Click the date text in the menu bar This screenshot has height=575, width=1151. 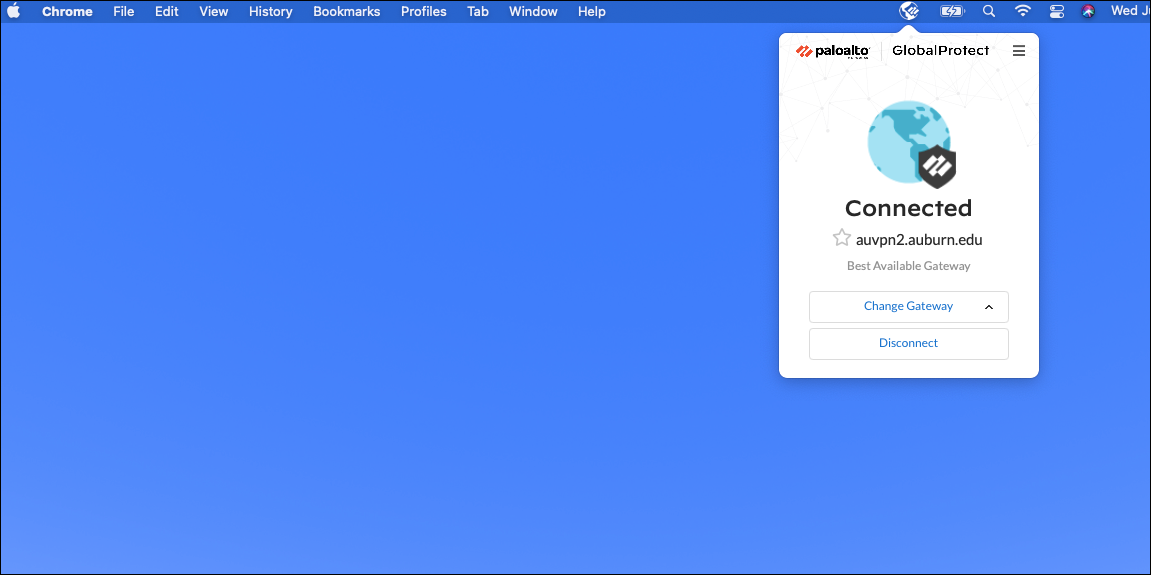1130,11
